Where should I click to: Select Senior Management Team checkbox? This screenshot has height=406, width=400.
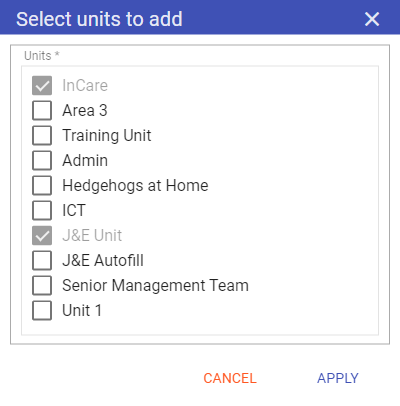coord(42,285)
